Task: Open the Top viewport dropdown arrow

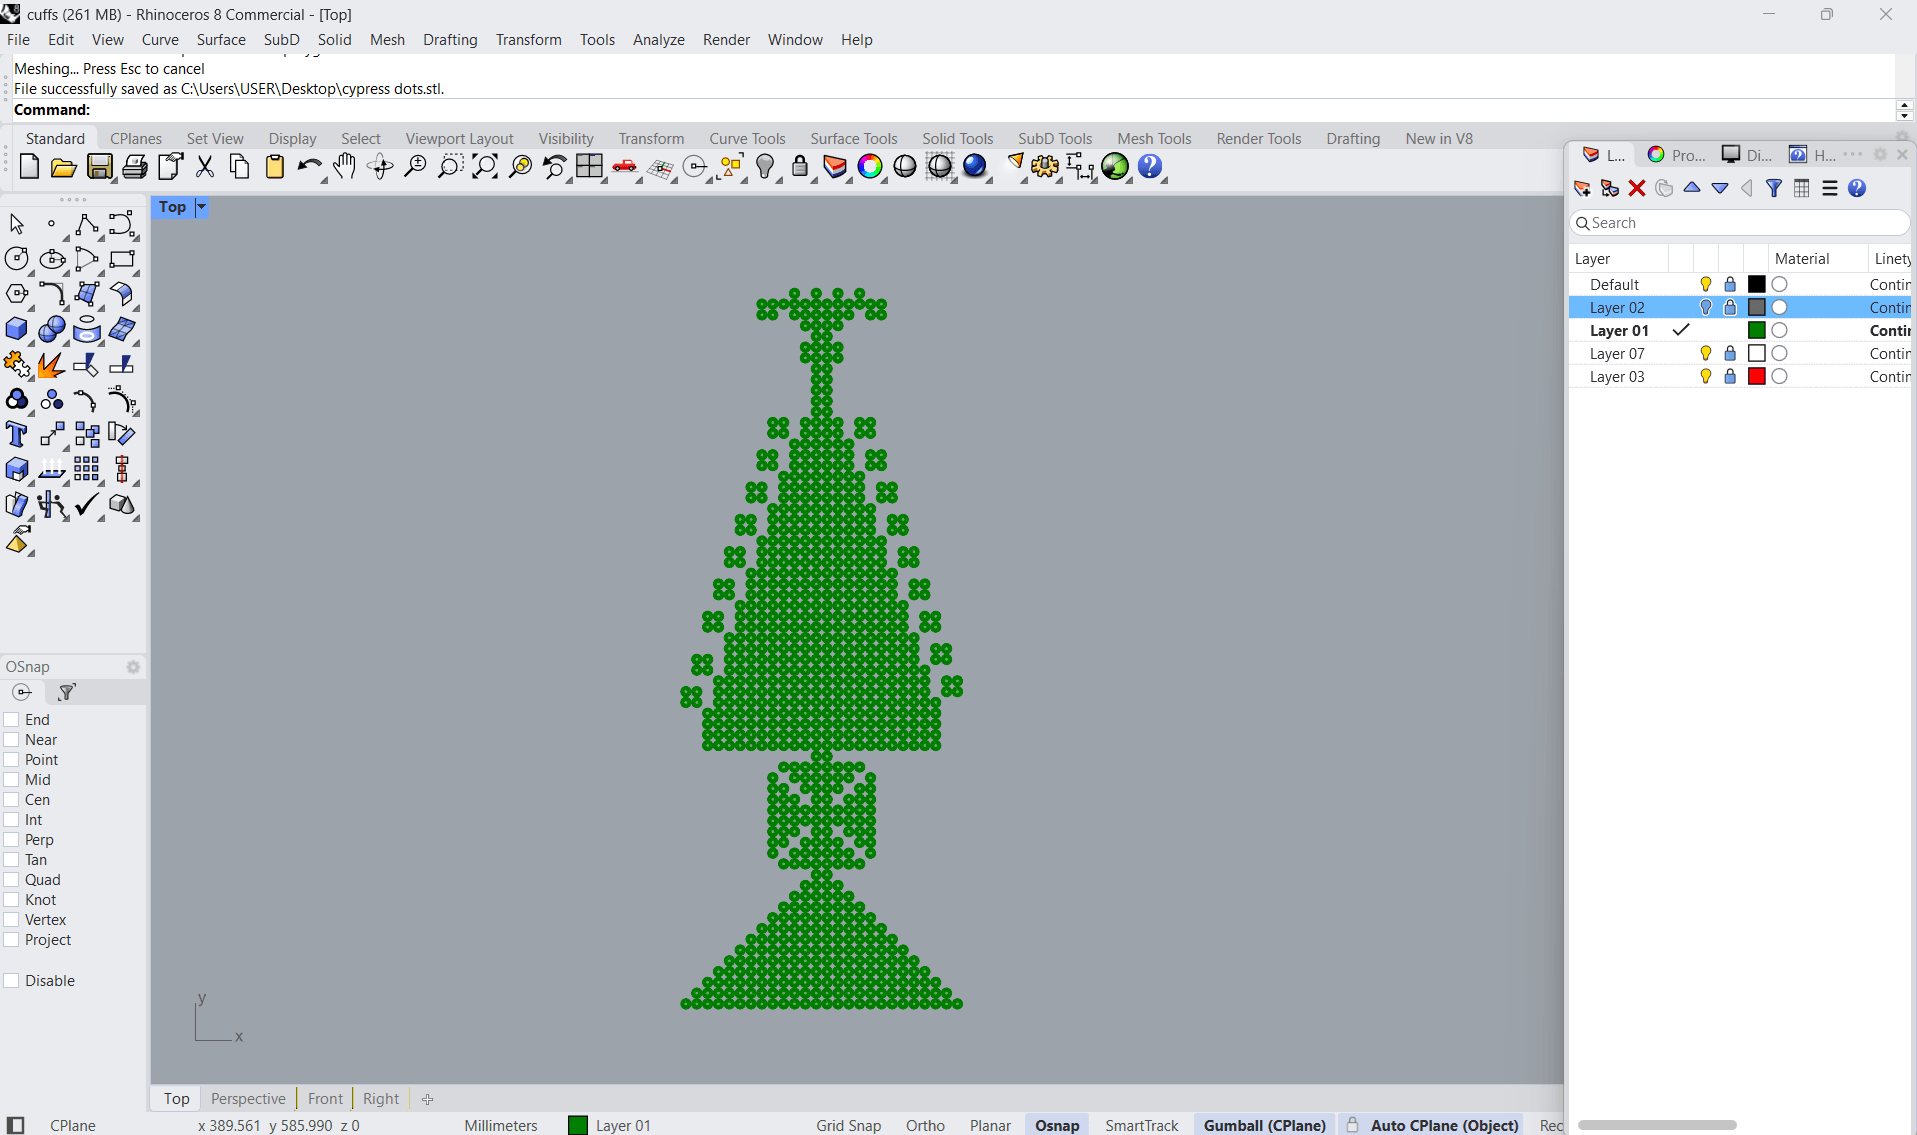Action: coord(201,207)
